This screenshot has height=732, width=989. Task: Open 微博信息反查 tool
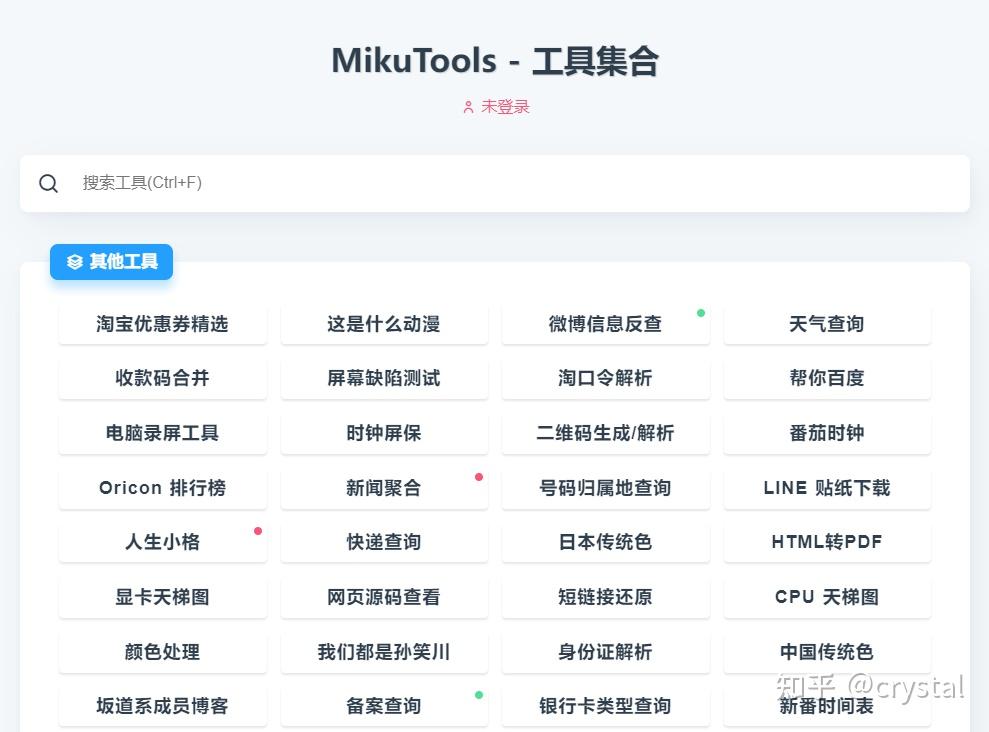[x=606, y=324]
